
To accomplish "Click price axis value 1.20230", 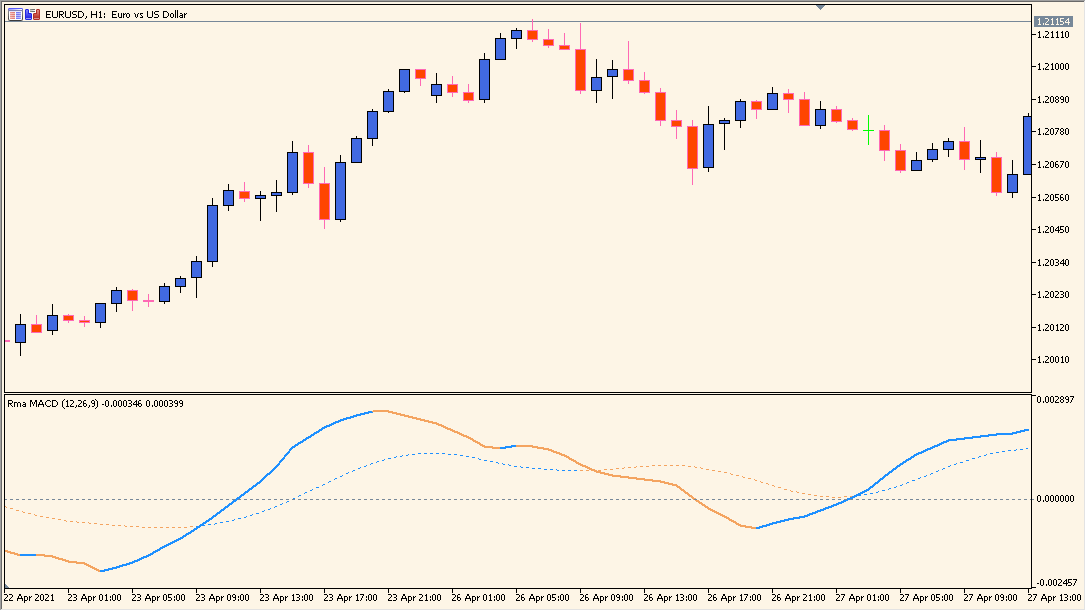I will pyautogui.click(x=1053, y=294).
